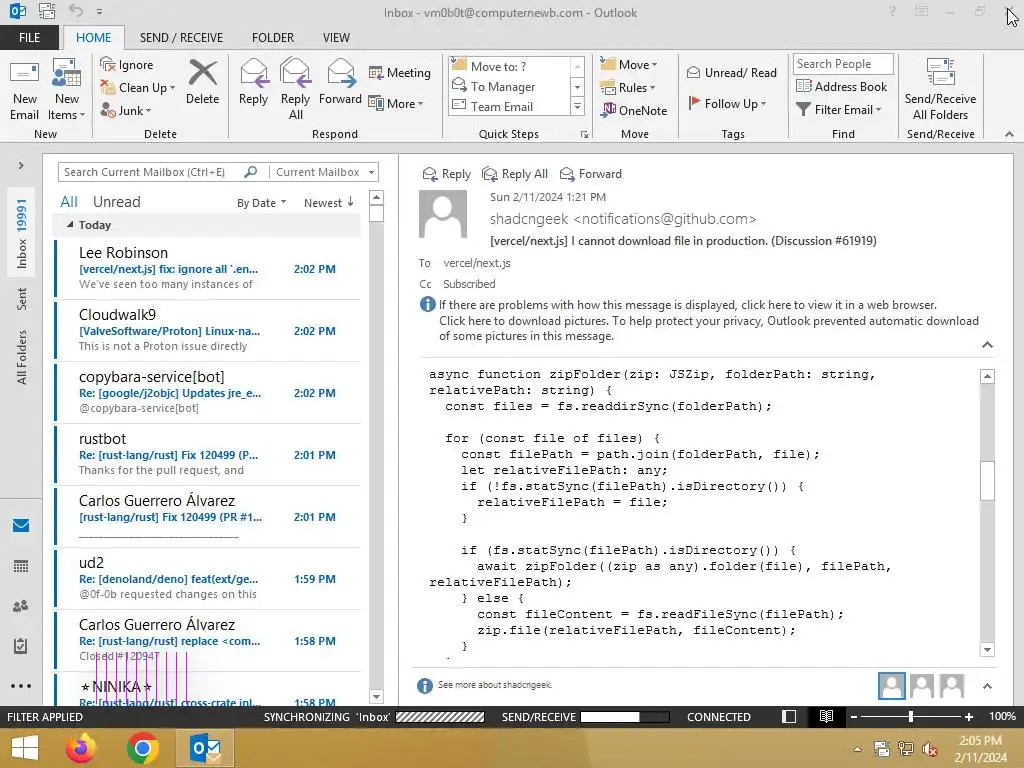
Task: Collapse the Today group
Action: [70, 225]
